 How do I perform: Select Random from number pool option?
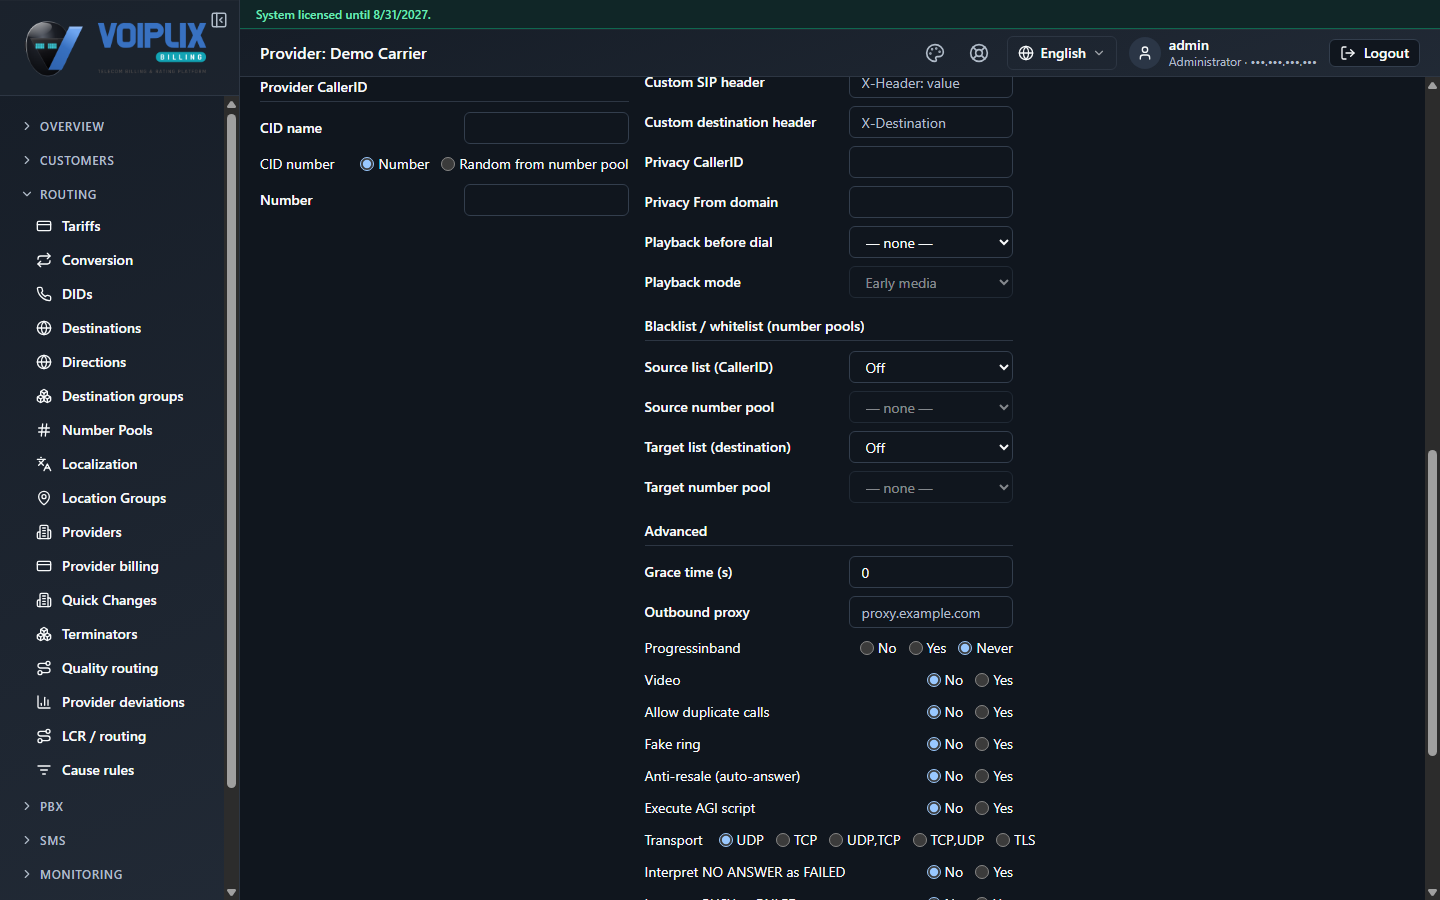448,164
